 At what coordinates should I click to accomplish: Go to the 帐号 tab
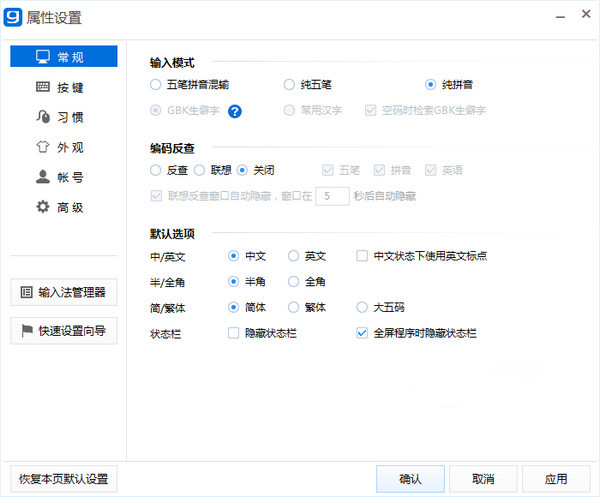[x=64, y=177]
